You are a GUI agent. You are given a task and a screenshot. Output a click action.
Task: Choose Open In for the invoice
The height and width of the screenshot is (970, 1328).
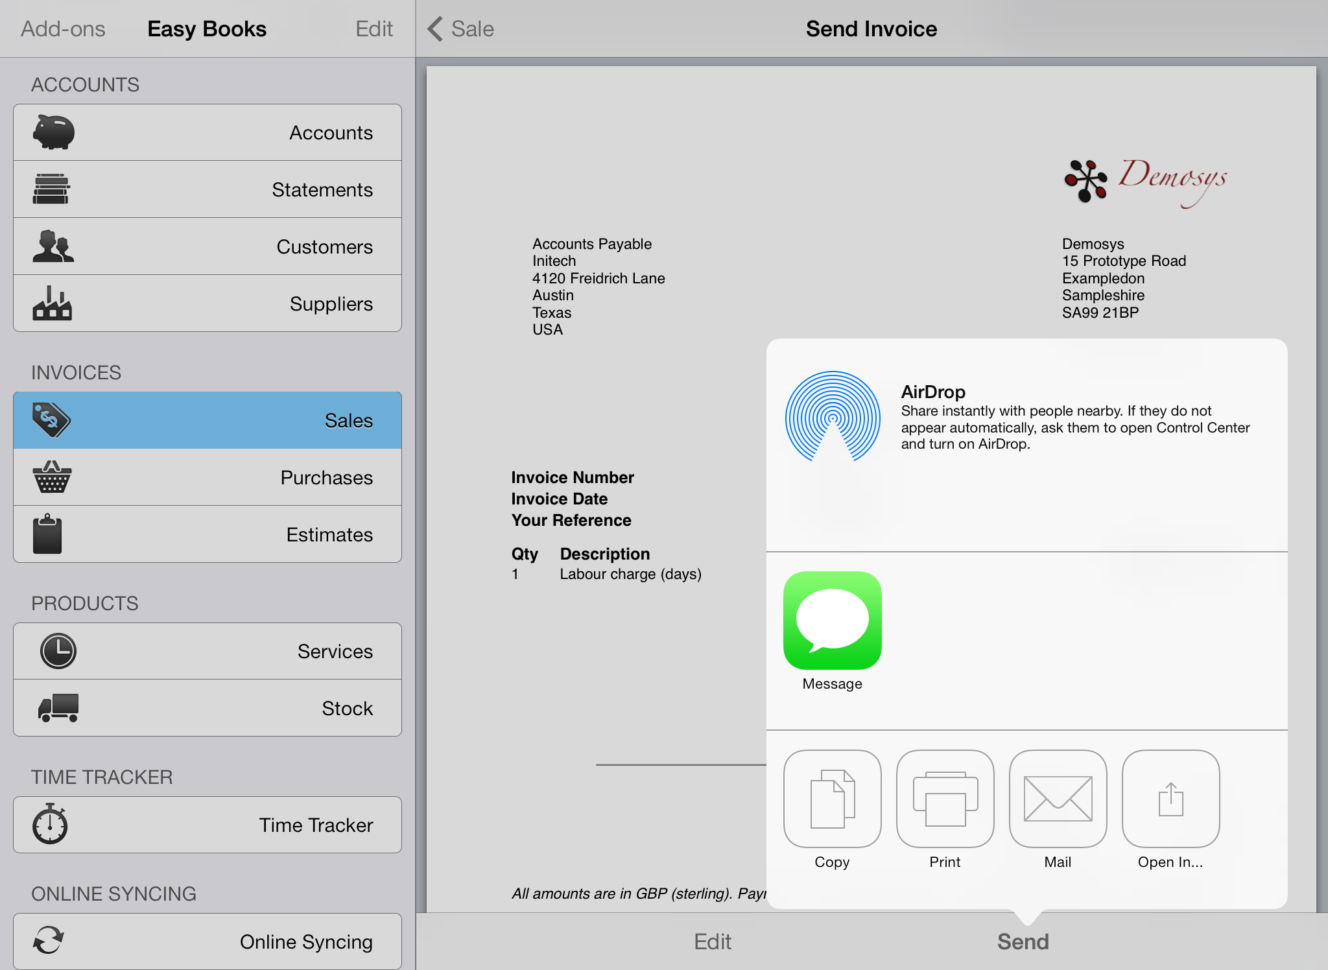tap(1170, 798)
